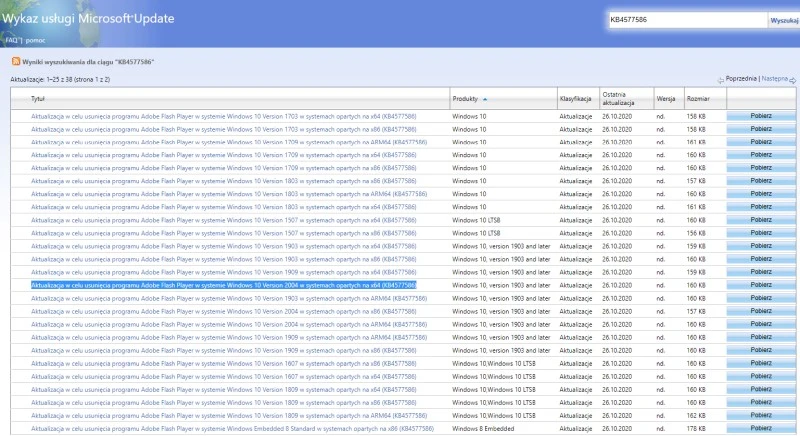Sort results by the Rozmiar column header
The image size is (800, 436).
pos(697,100)
